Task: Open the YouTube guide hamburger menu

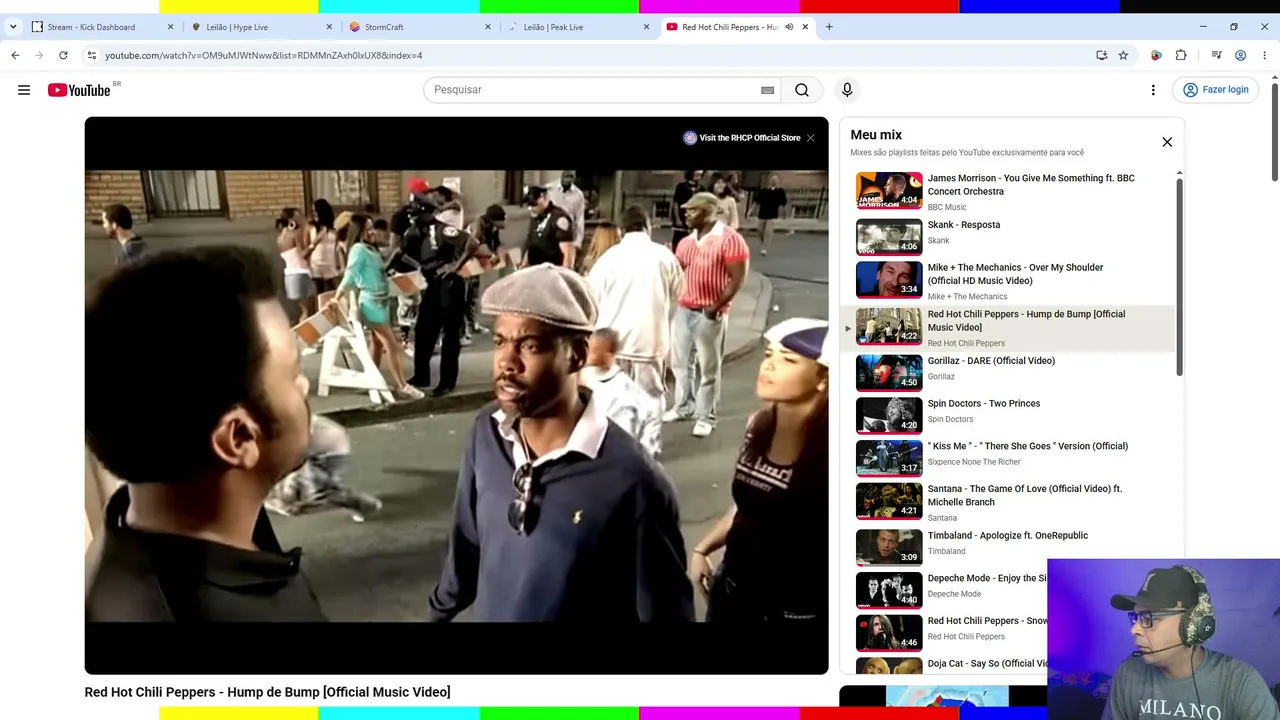Action: tap(24, 90)
